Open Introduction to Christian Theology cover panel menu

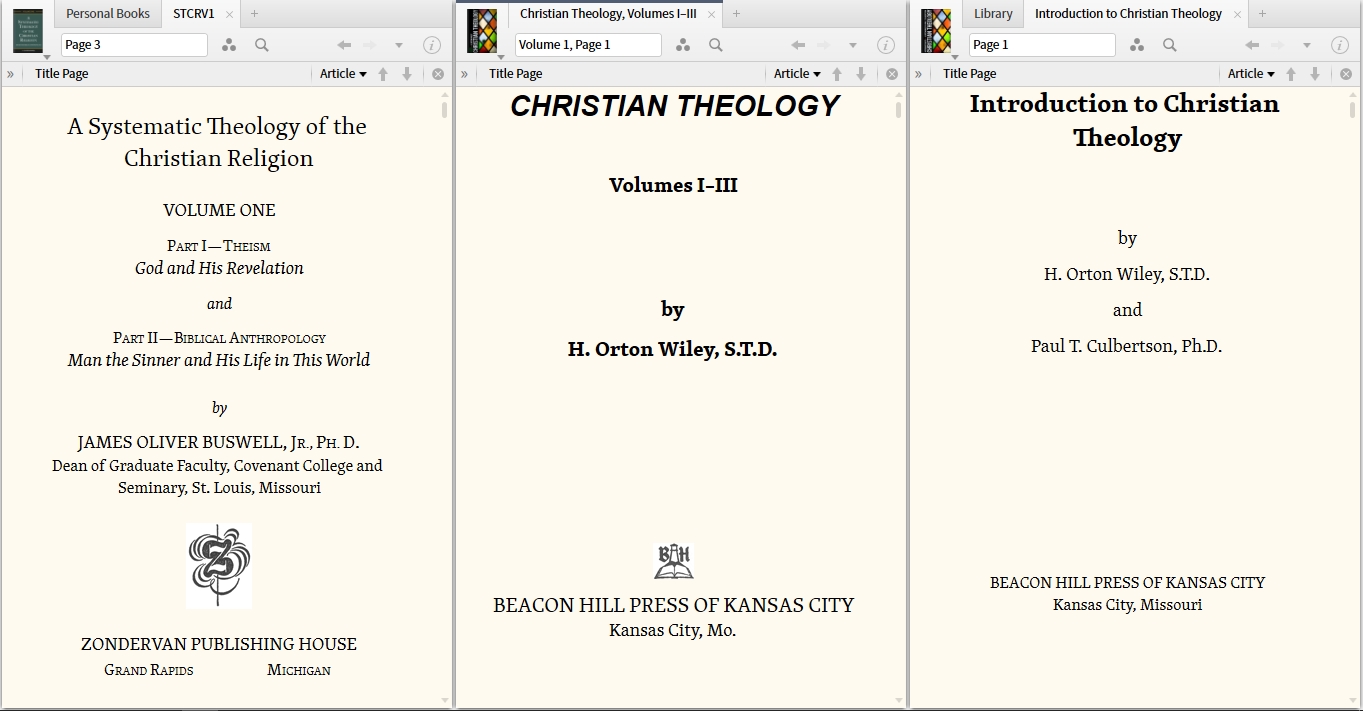click(x=937, y=32)
